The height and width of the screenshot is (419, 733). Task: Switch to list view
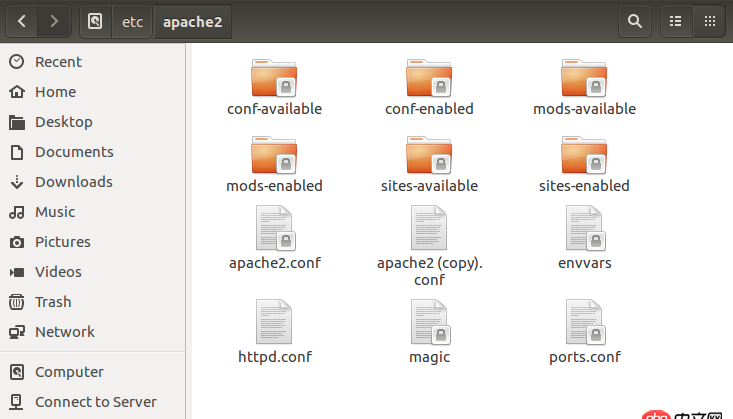click(676, 20)
